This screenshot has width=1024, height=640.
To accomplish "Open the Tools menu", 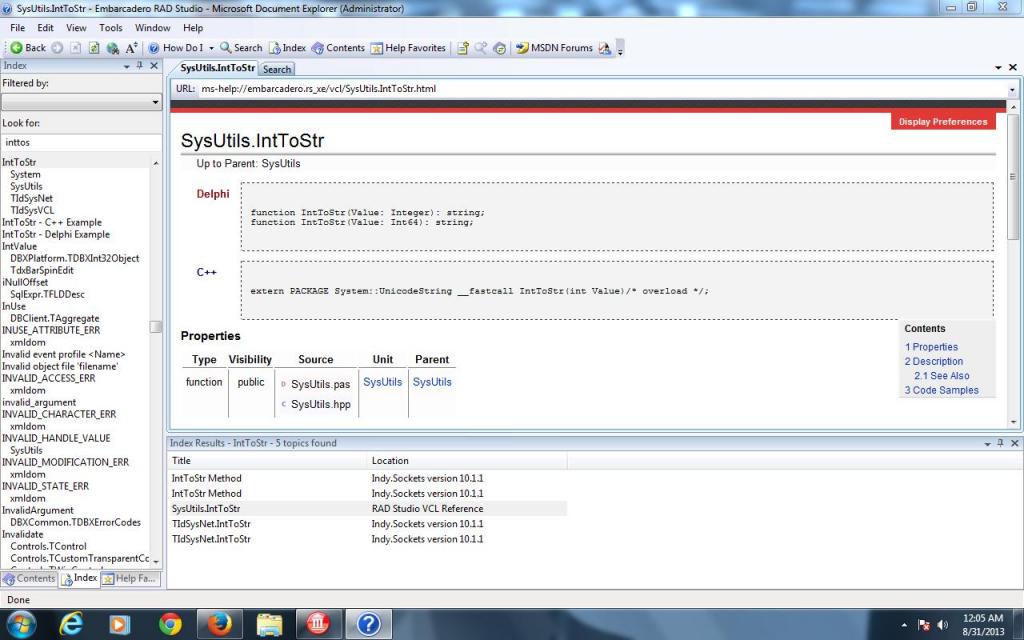I will pyautogui.click(x=111, y=27).
